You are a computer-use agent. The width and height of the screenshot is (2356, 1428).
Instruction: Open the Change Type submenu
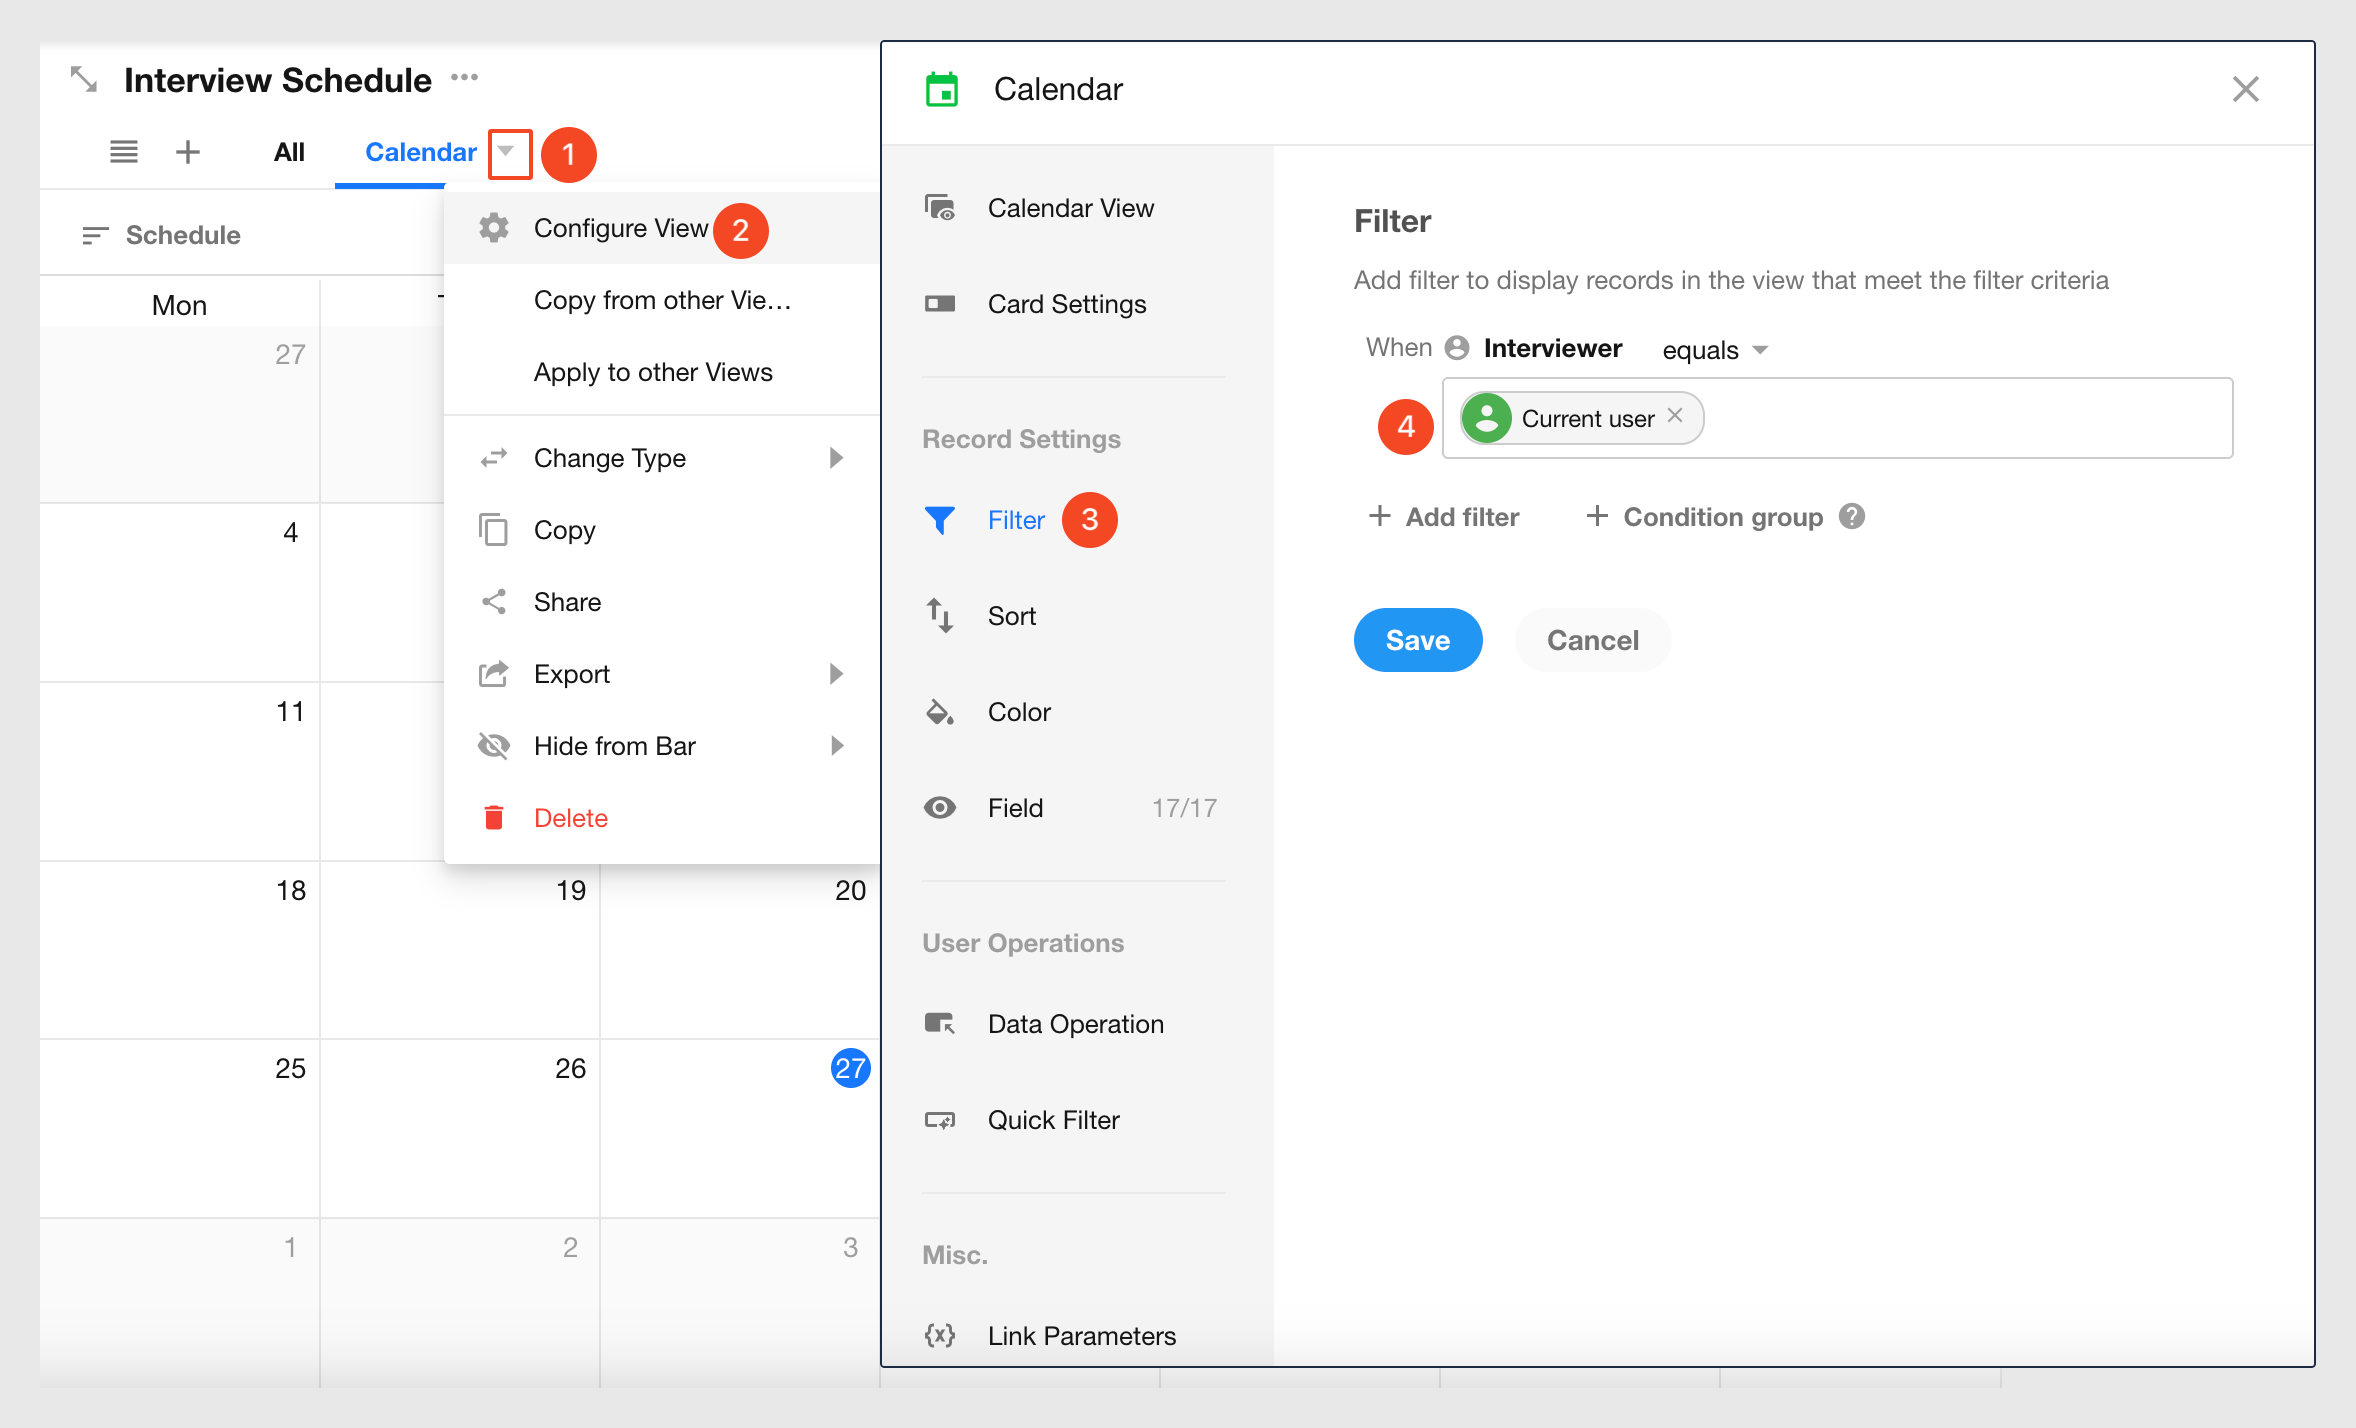(662, 458)
